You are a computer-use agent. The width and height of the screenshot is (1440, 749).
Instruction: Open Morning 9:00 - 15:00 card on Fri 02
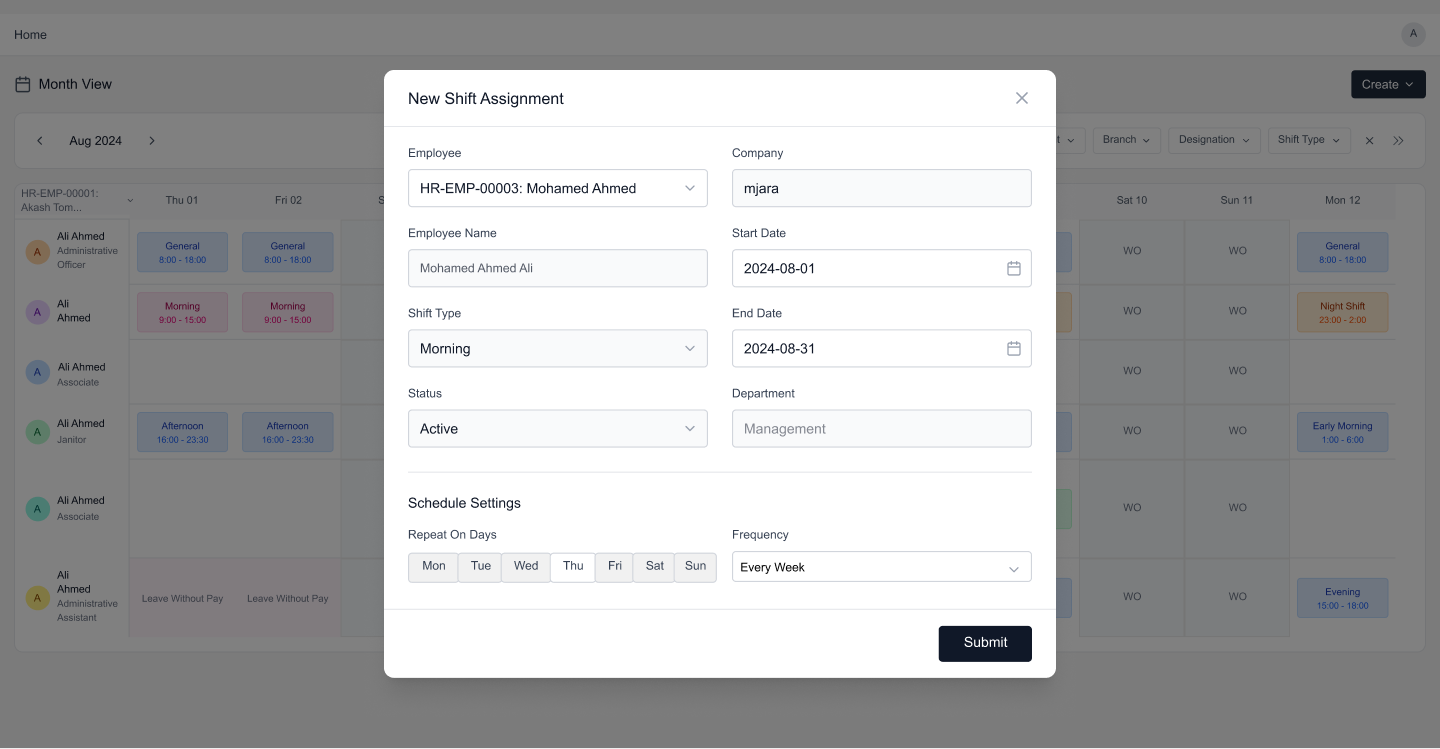[287, 312]
